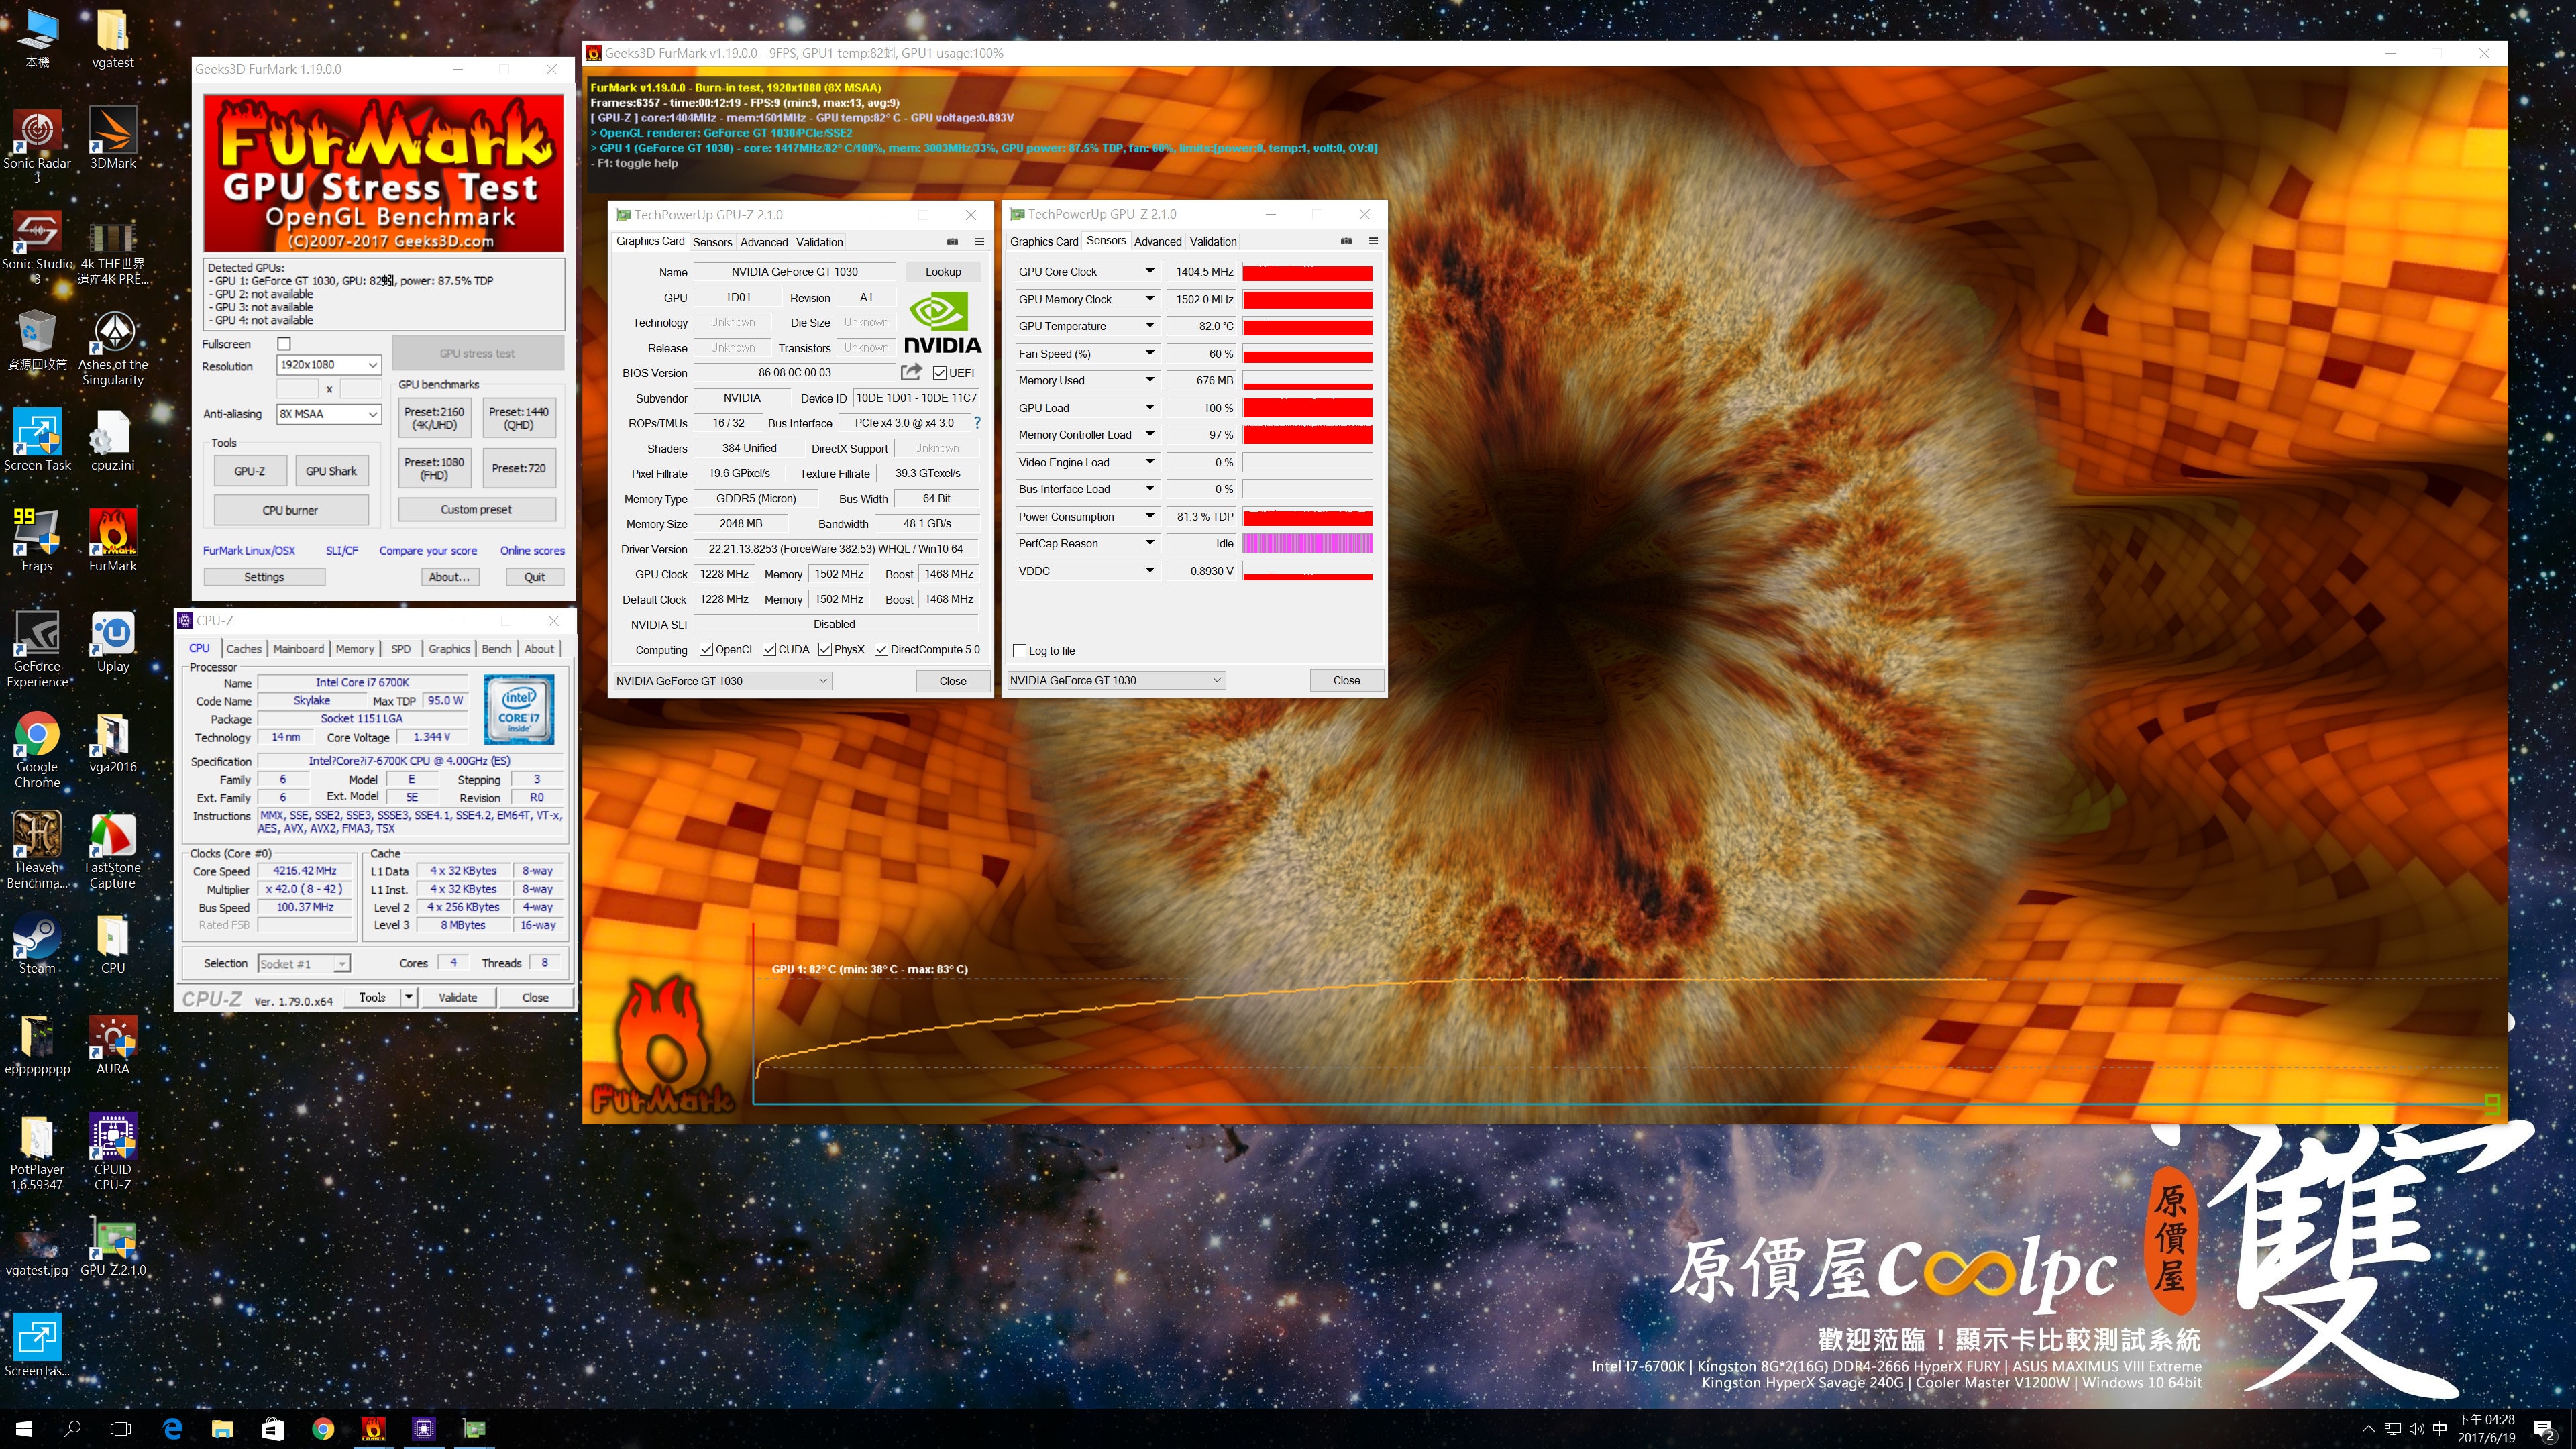The width and height of the screenshot is (2576, 1449).
Task: Switch to the Caches tab in CPU-Z
Action: [243, 648]
